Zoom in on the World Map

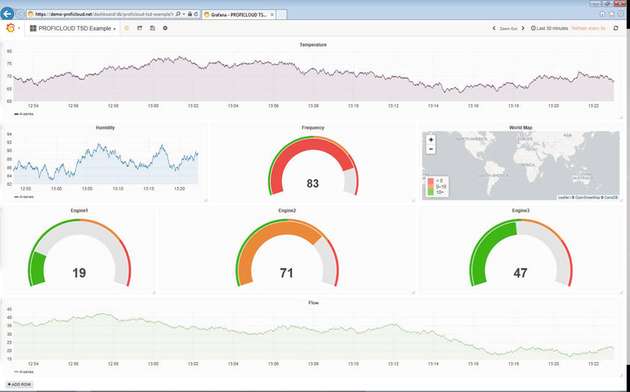431,140
